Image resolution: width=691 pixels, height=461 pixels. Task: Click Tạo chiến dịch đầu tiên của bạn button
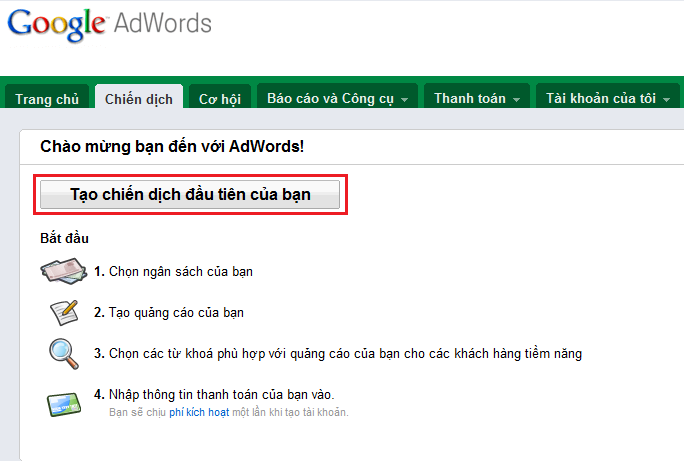tap(190, 194)
